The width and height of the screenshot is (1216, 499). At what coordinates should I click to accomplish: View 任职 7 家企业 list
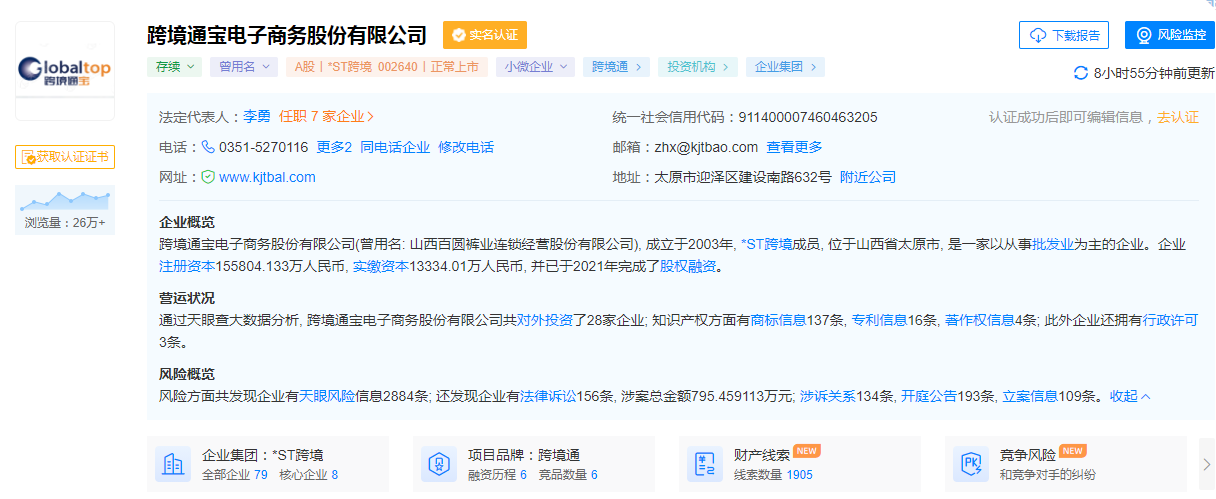click(x=327, y=116)
